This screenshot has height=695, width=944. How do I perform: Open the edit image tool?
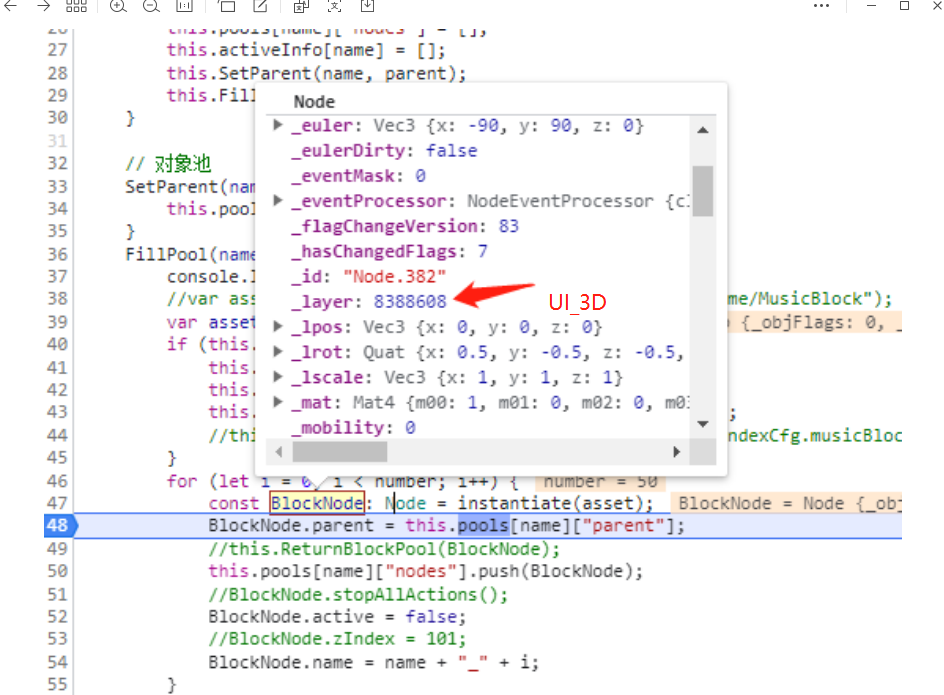(x=260, y=6)
